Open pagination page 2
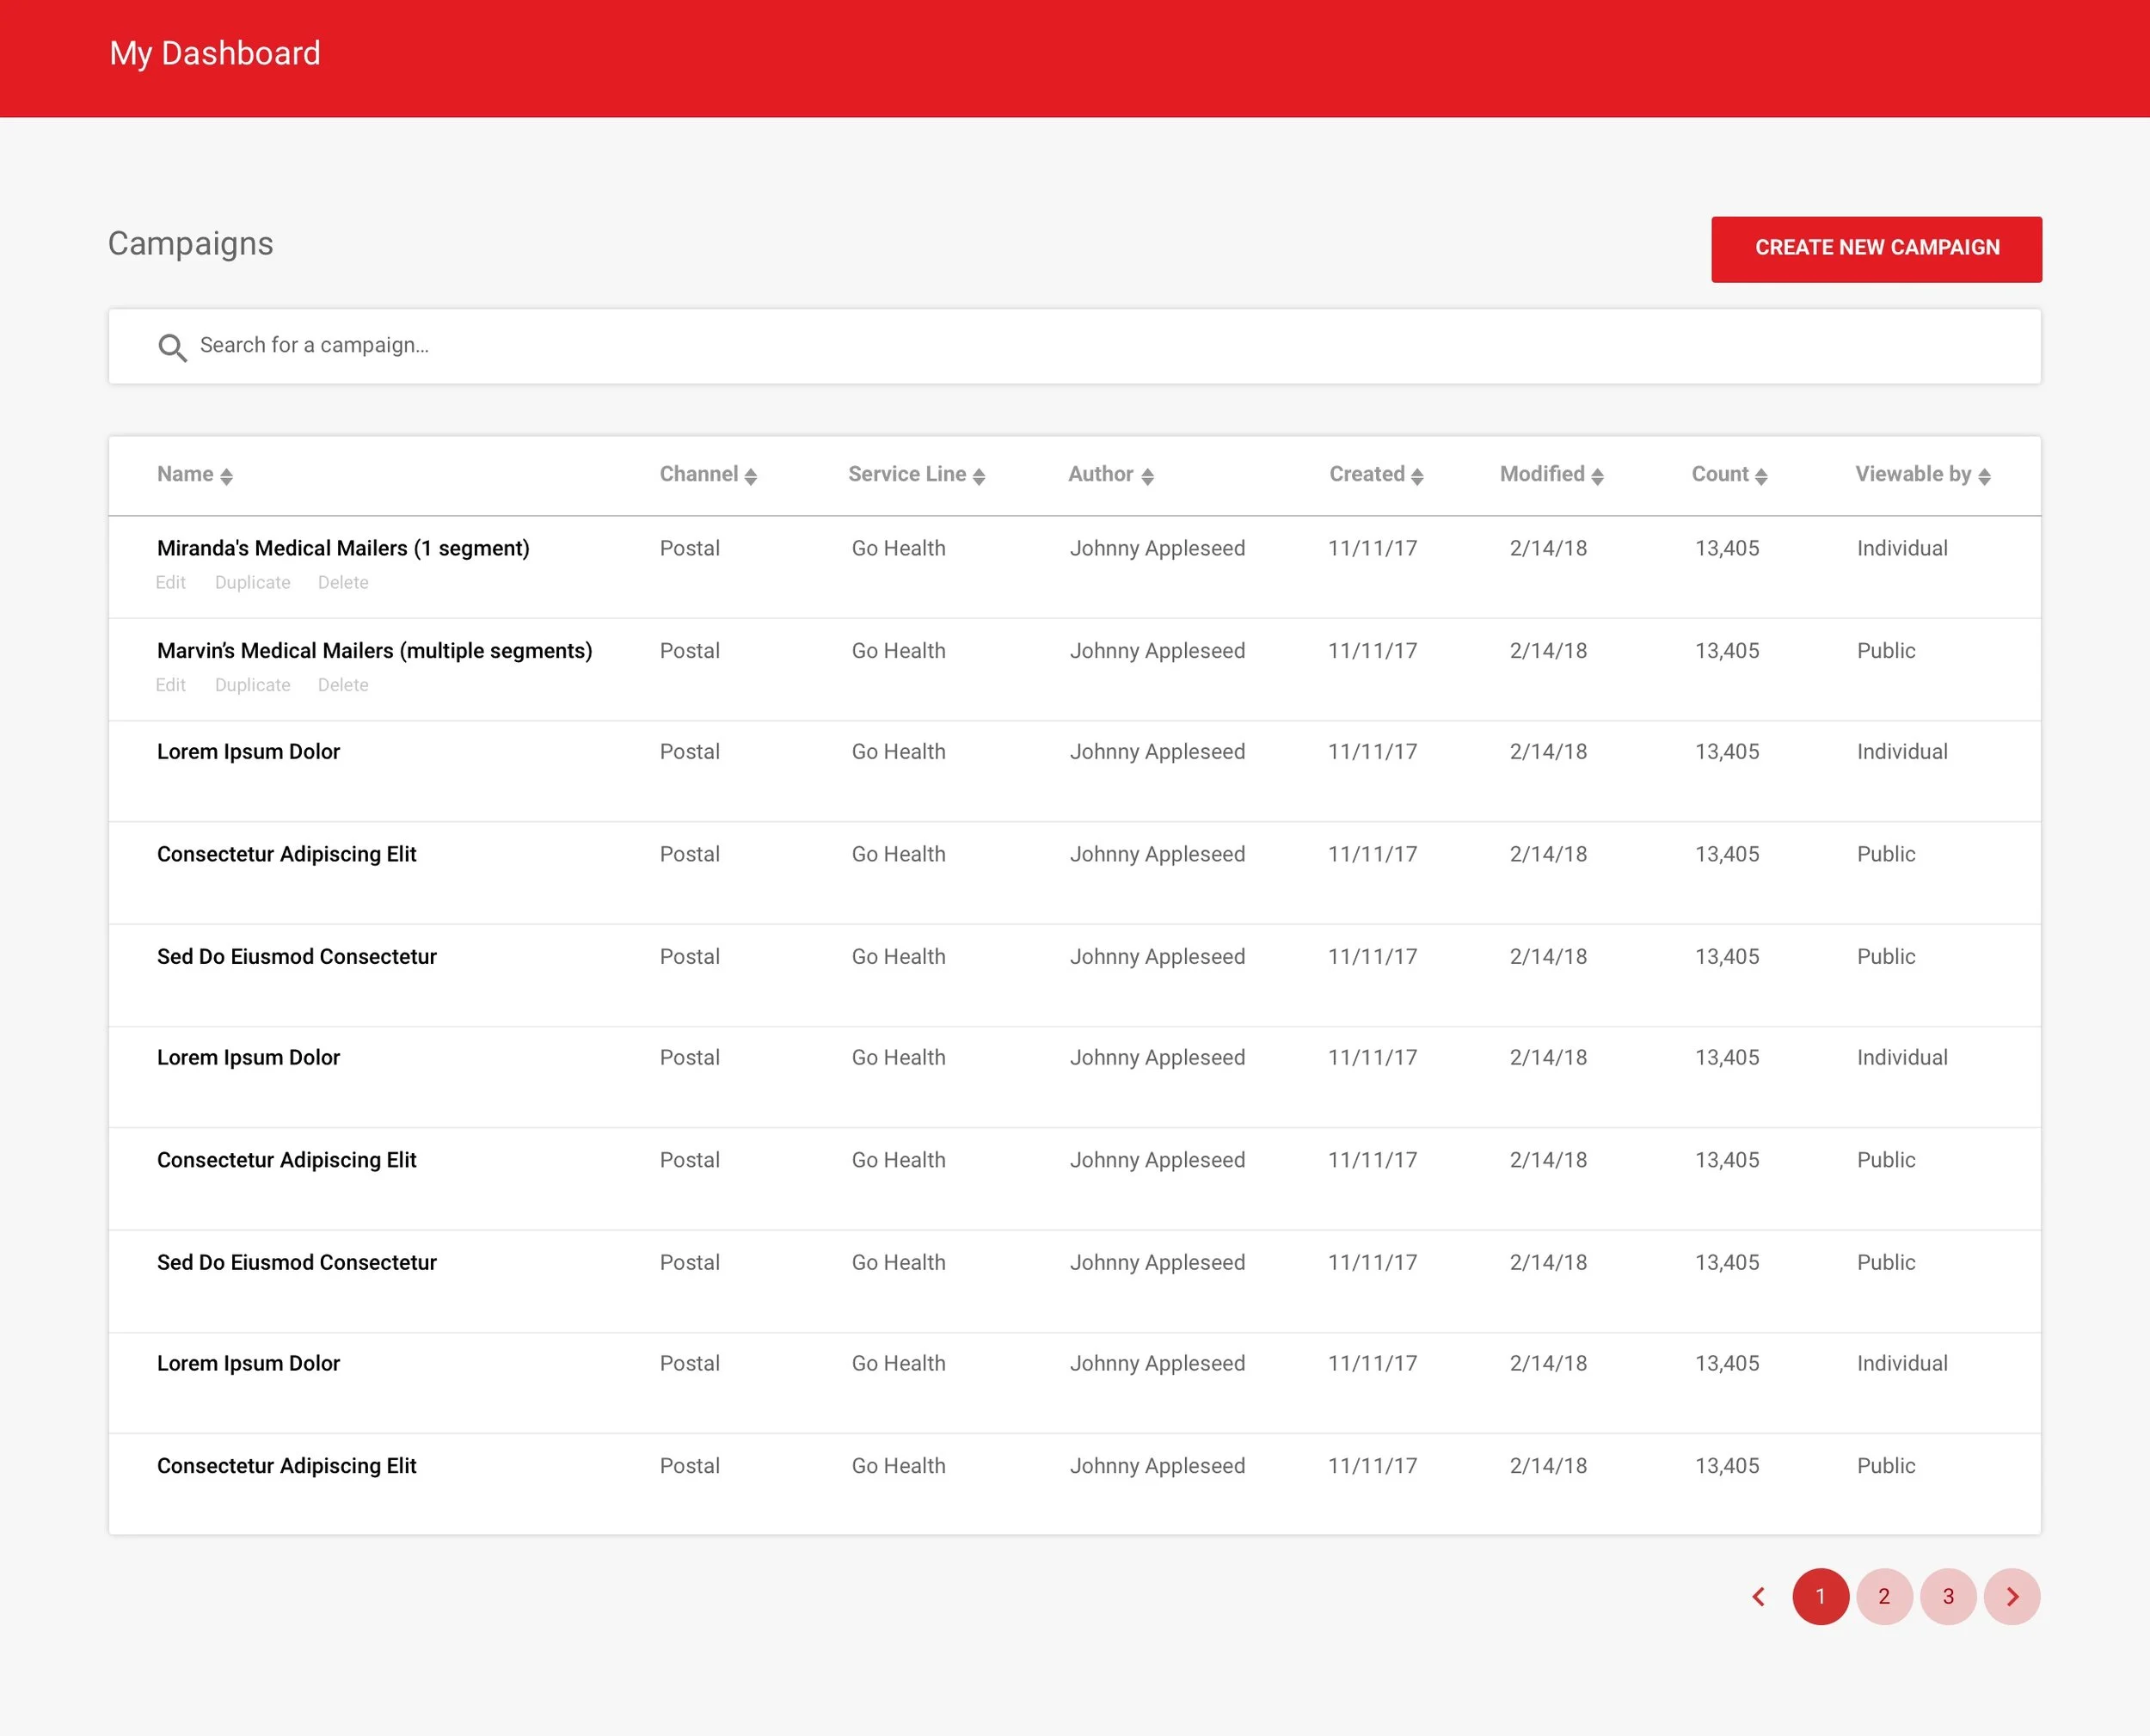 [1884, 1596]
